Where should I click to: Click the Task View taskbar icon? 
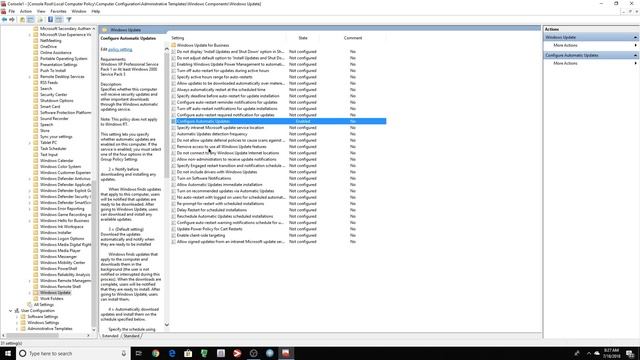(x=139, y=353)
